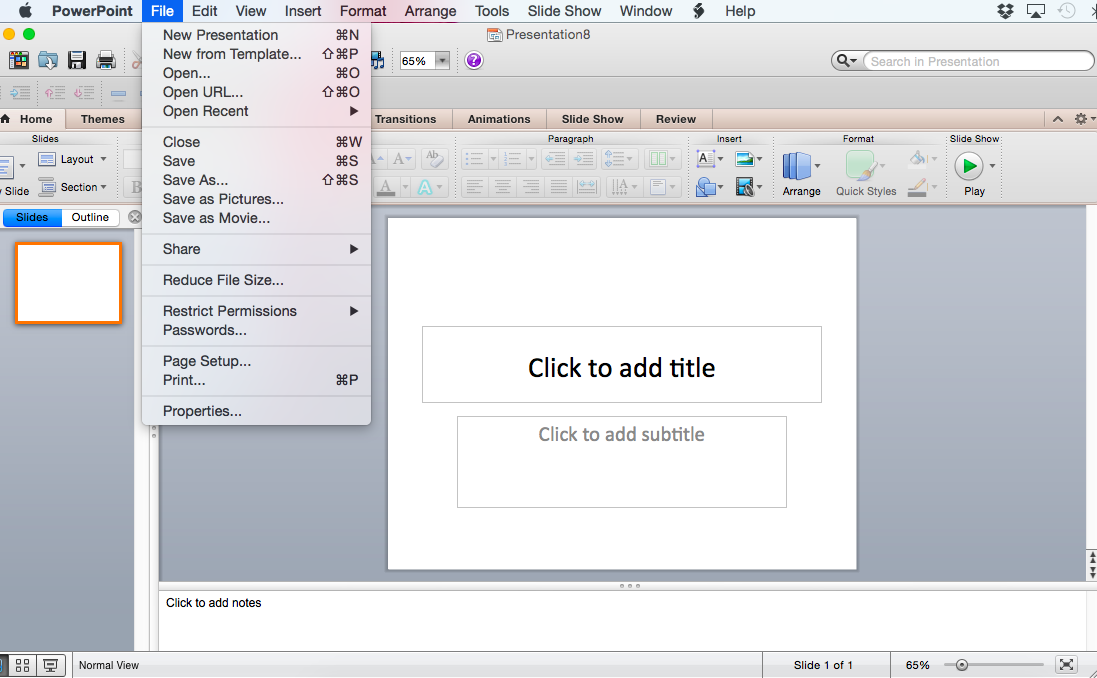Click the align text left icon
Viewport: 1097px width, 678px height.
click(x=475, y=187)
